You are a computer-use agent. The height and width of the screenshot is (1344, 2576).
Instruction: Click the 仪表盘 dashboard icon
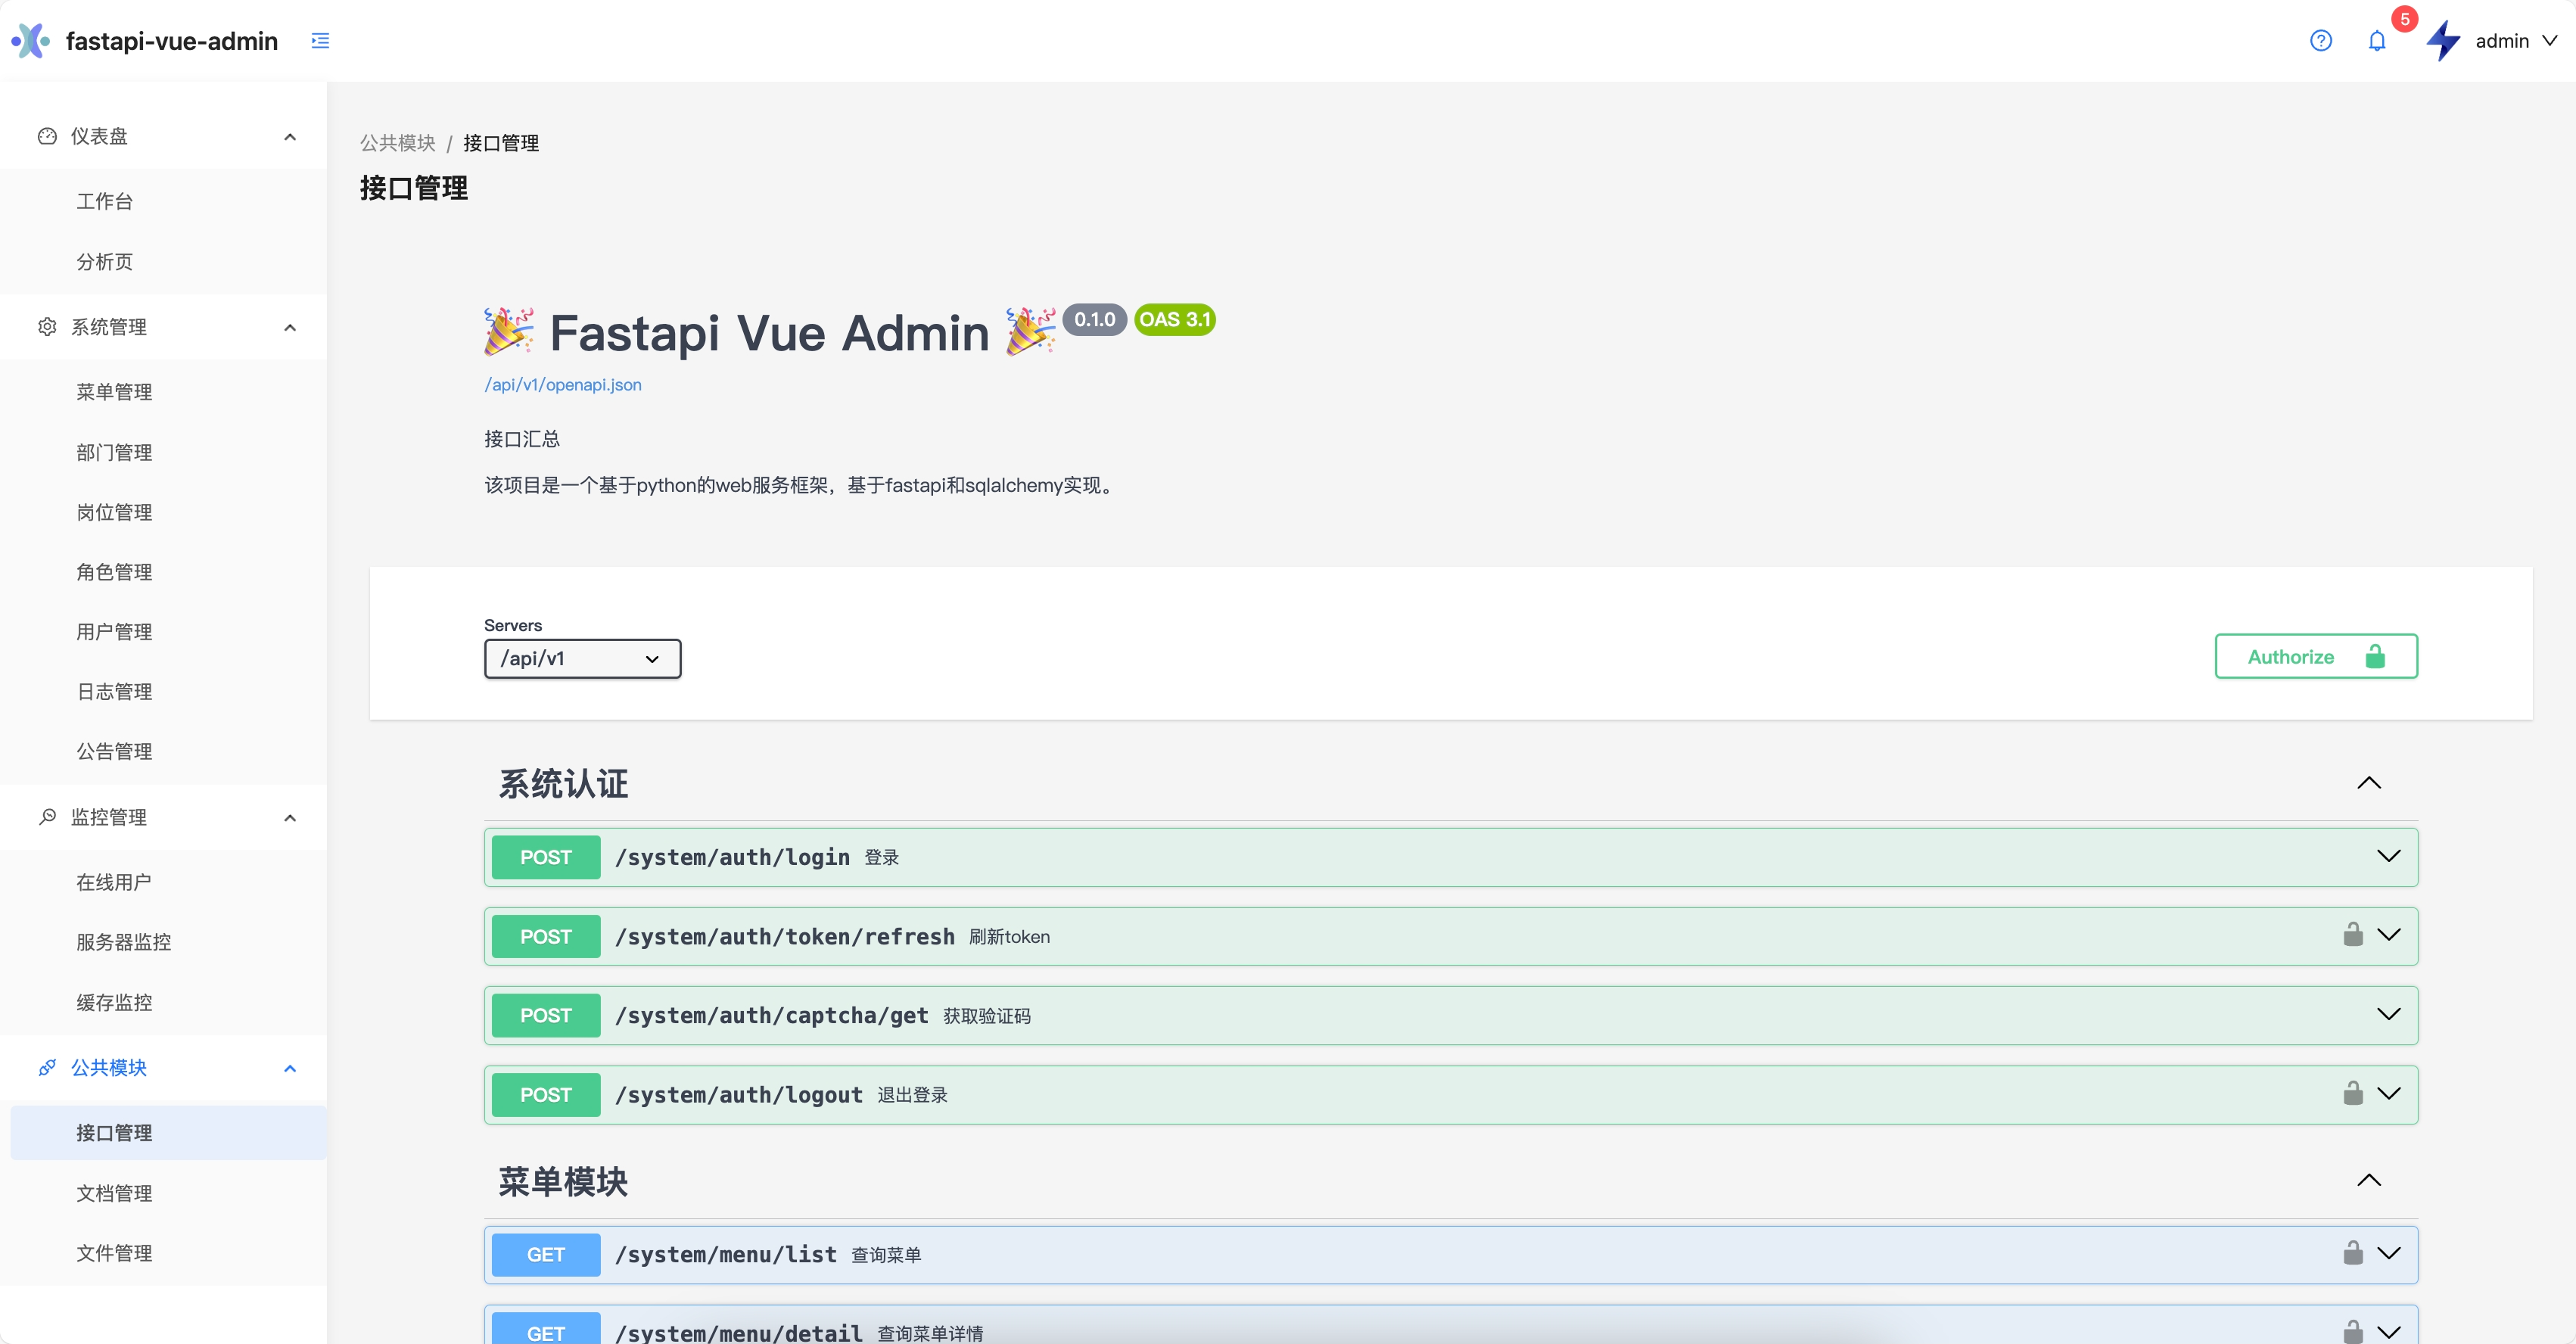(47, 136)
